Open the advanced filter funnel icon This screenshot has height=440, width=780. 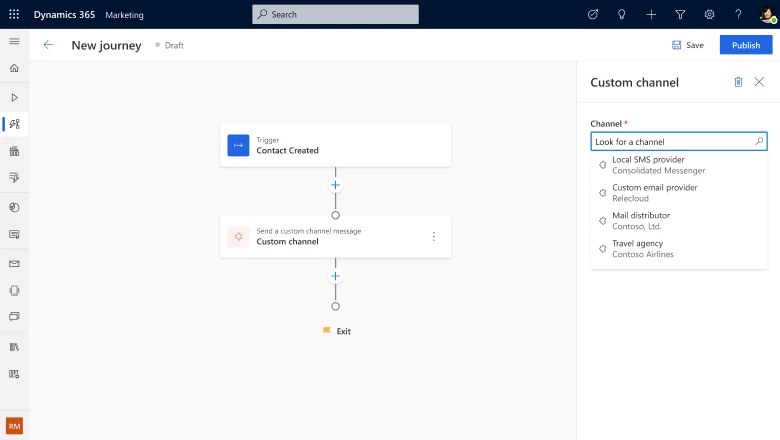(680, 14)
